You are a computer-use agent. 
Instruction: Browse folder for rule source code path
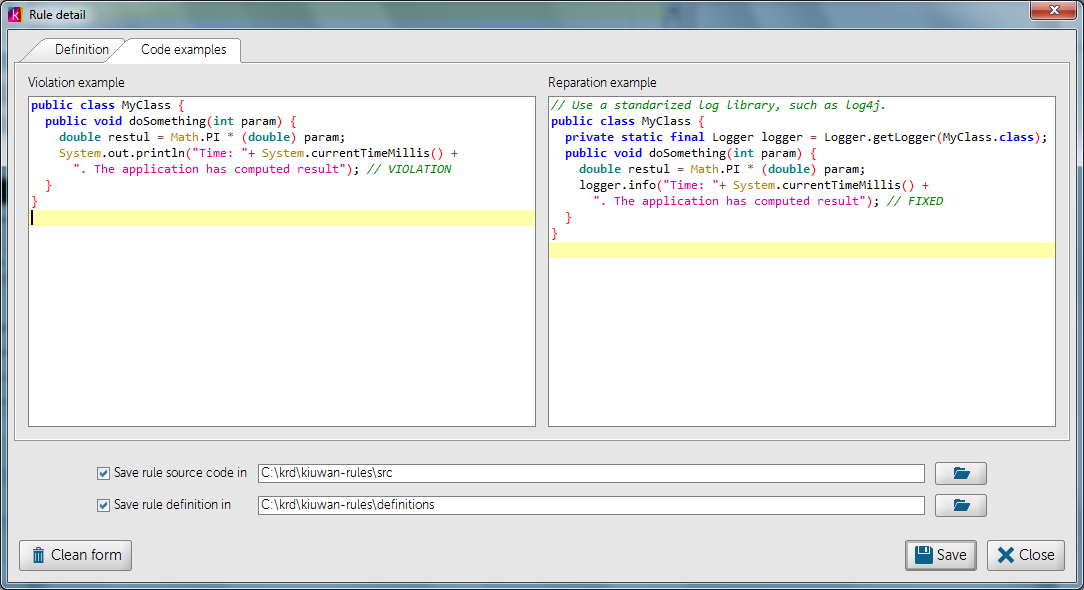(x=960, y=473)
